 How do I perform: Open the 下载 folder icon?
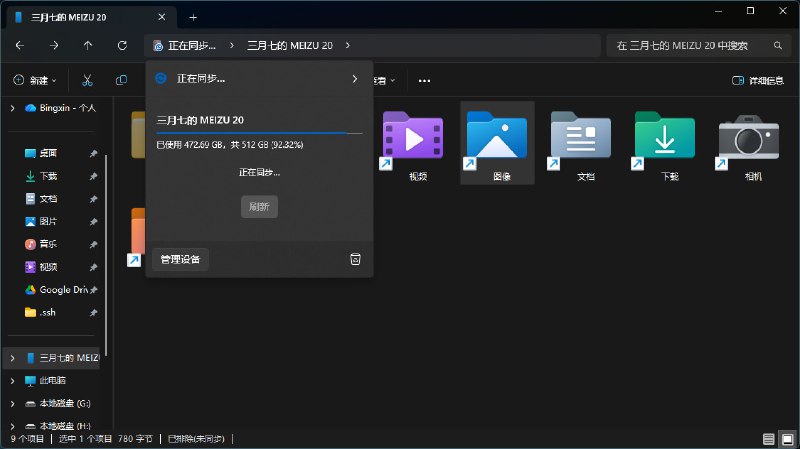[664, 136]
